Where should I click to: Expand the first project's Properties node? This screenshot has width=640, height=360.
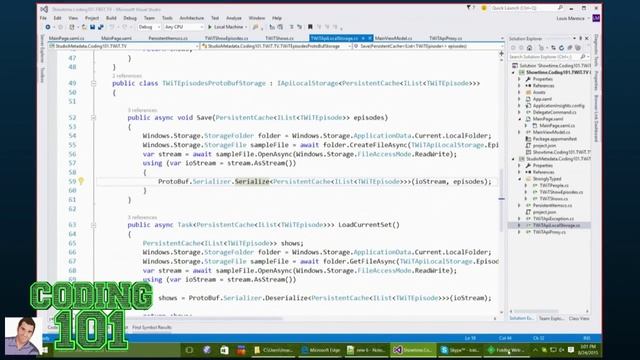tap(519, 79)
